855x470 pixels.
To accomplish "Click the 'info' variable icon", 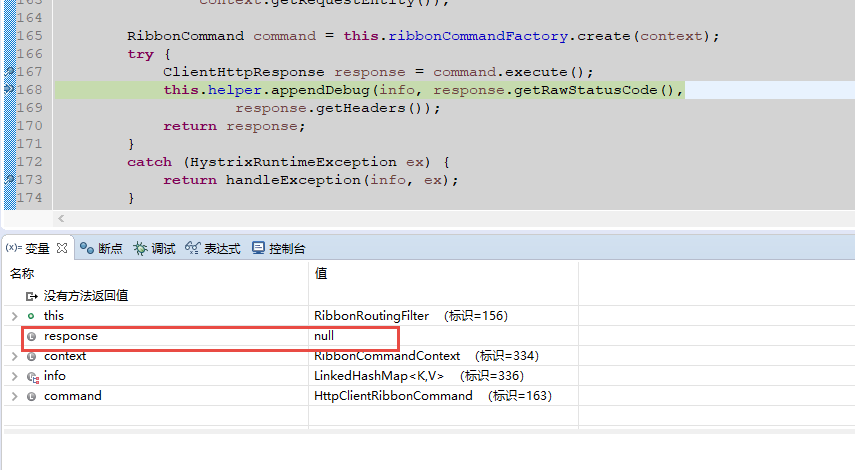I will point(32,376).
